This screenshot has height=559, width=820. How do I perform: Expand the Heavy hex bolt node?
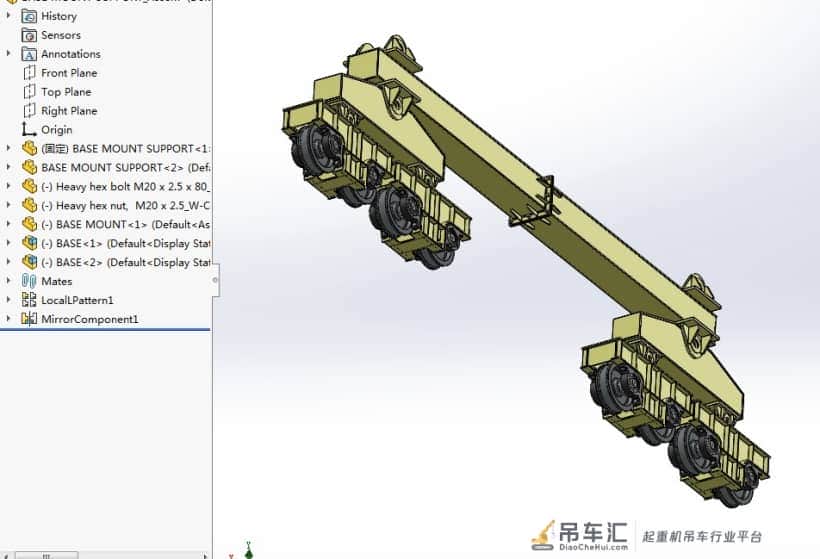(8, 186)
